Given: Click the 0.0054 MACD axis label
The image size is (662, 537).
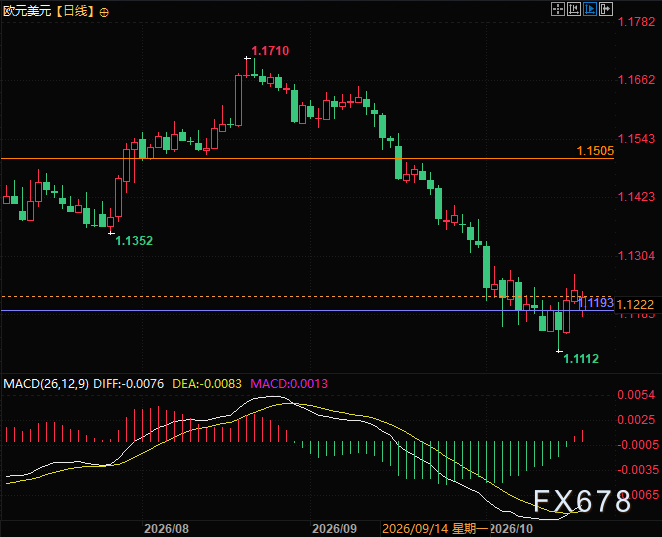Looking at the screenshot, I should tap(636, 395).
